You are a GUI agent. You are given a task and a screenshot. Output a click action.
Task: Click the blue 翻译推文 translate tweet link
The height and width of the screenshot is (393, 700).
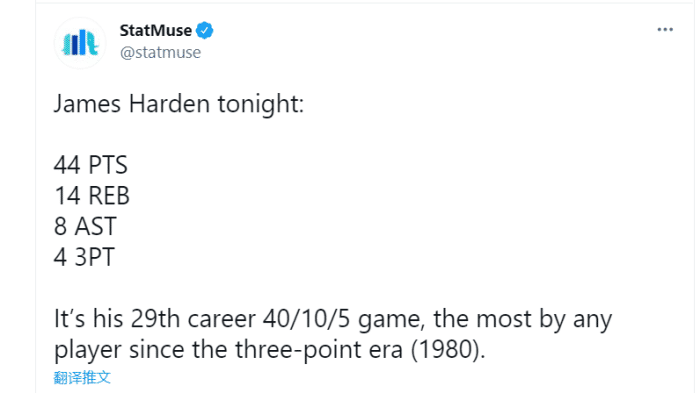coord(82,377)
